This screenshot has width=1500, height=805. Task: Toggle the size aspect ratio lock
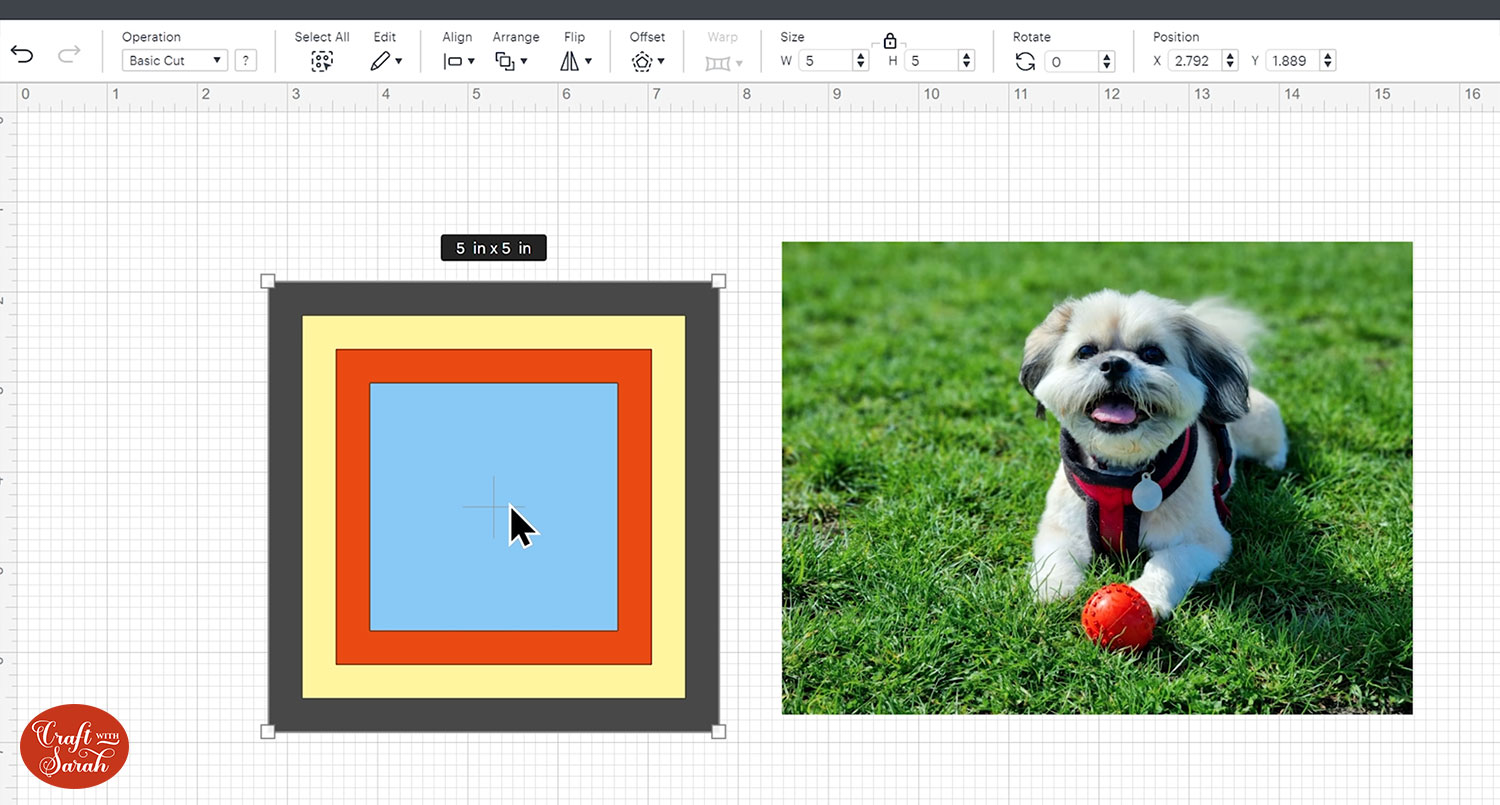tap(890, 42)
